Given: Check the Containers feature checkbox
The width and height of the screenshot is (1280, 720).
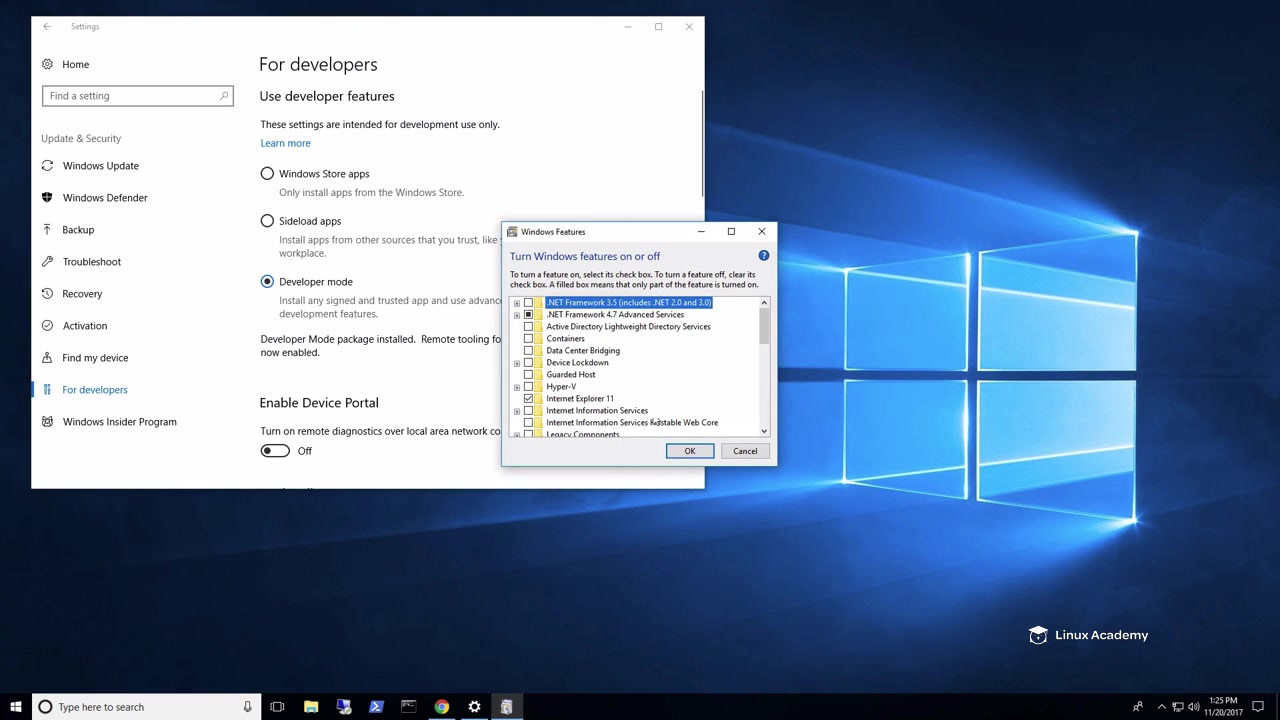Looking at the screenshot, I should [x=528, y=339].
